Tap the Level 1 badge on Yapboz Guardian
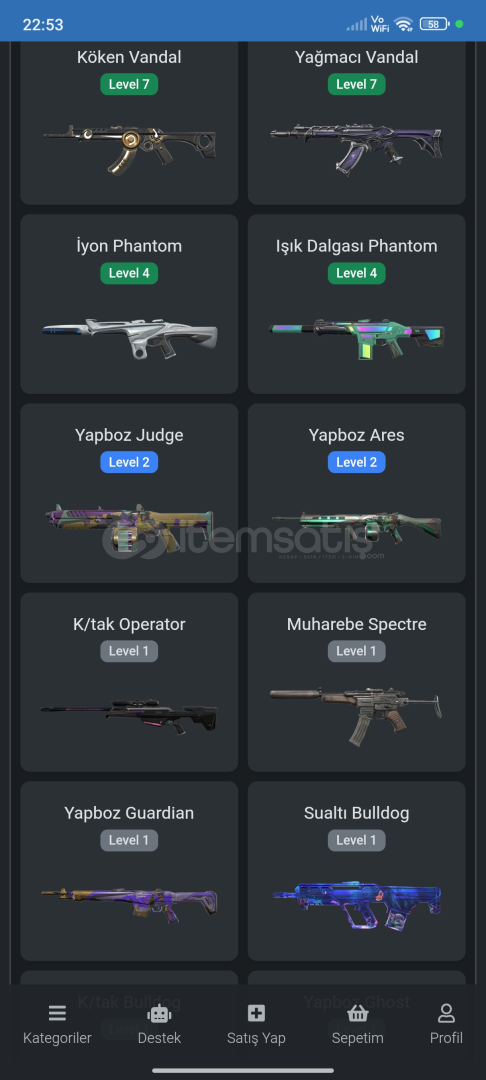Image resolution: width=486 pixels, height=1080 pixels. point(129,840)
